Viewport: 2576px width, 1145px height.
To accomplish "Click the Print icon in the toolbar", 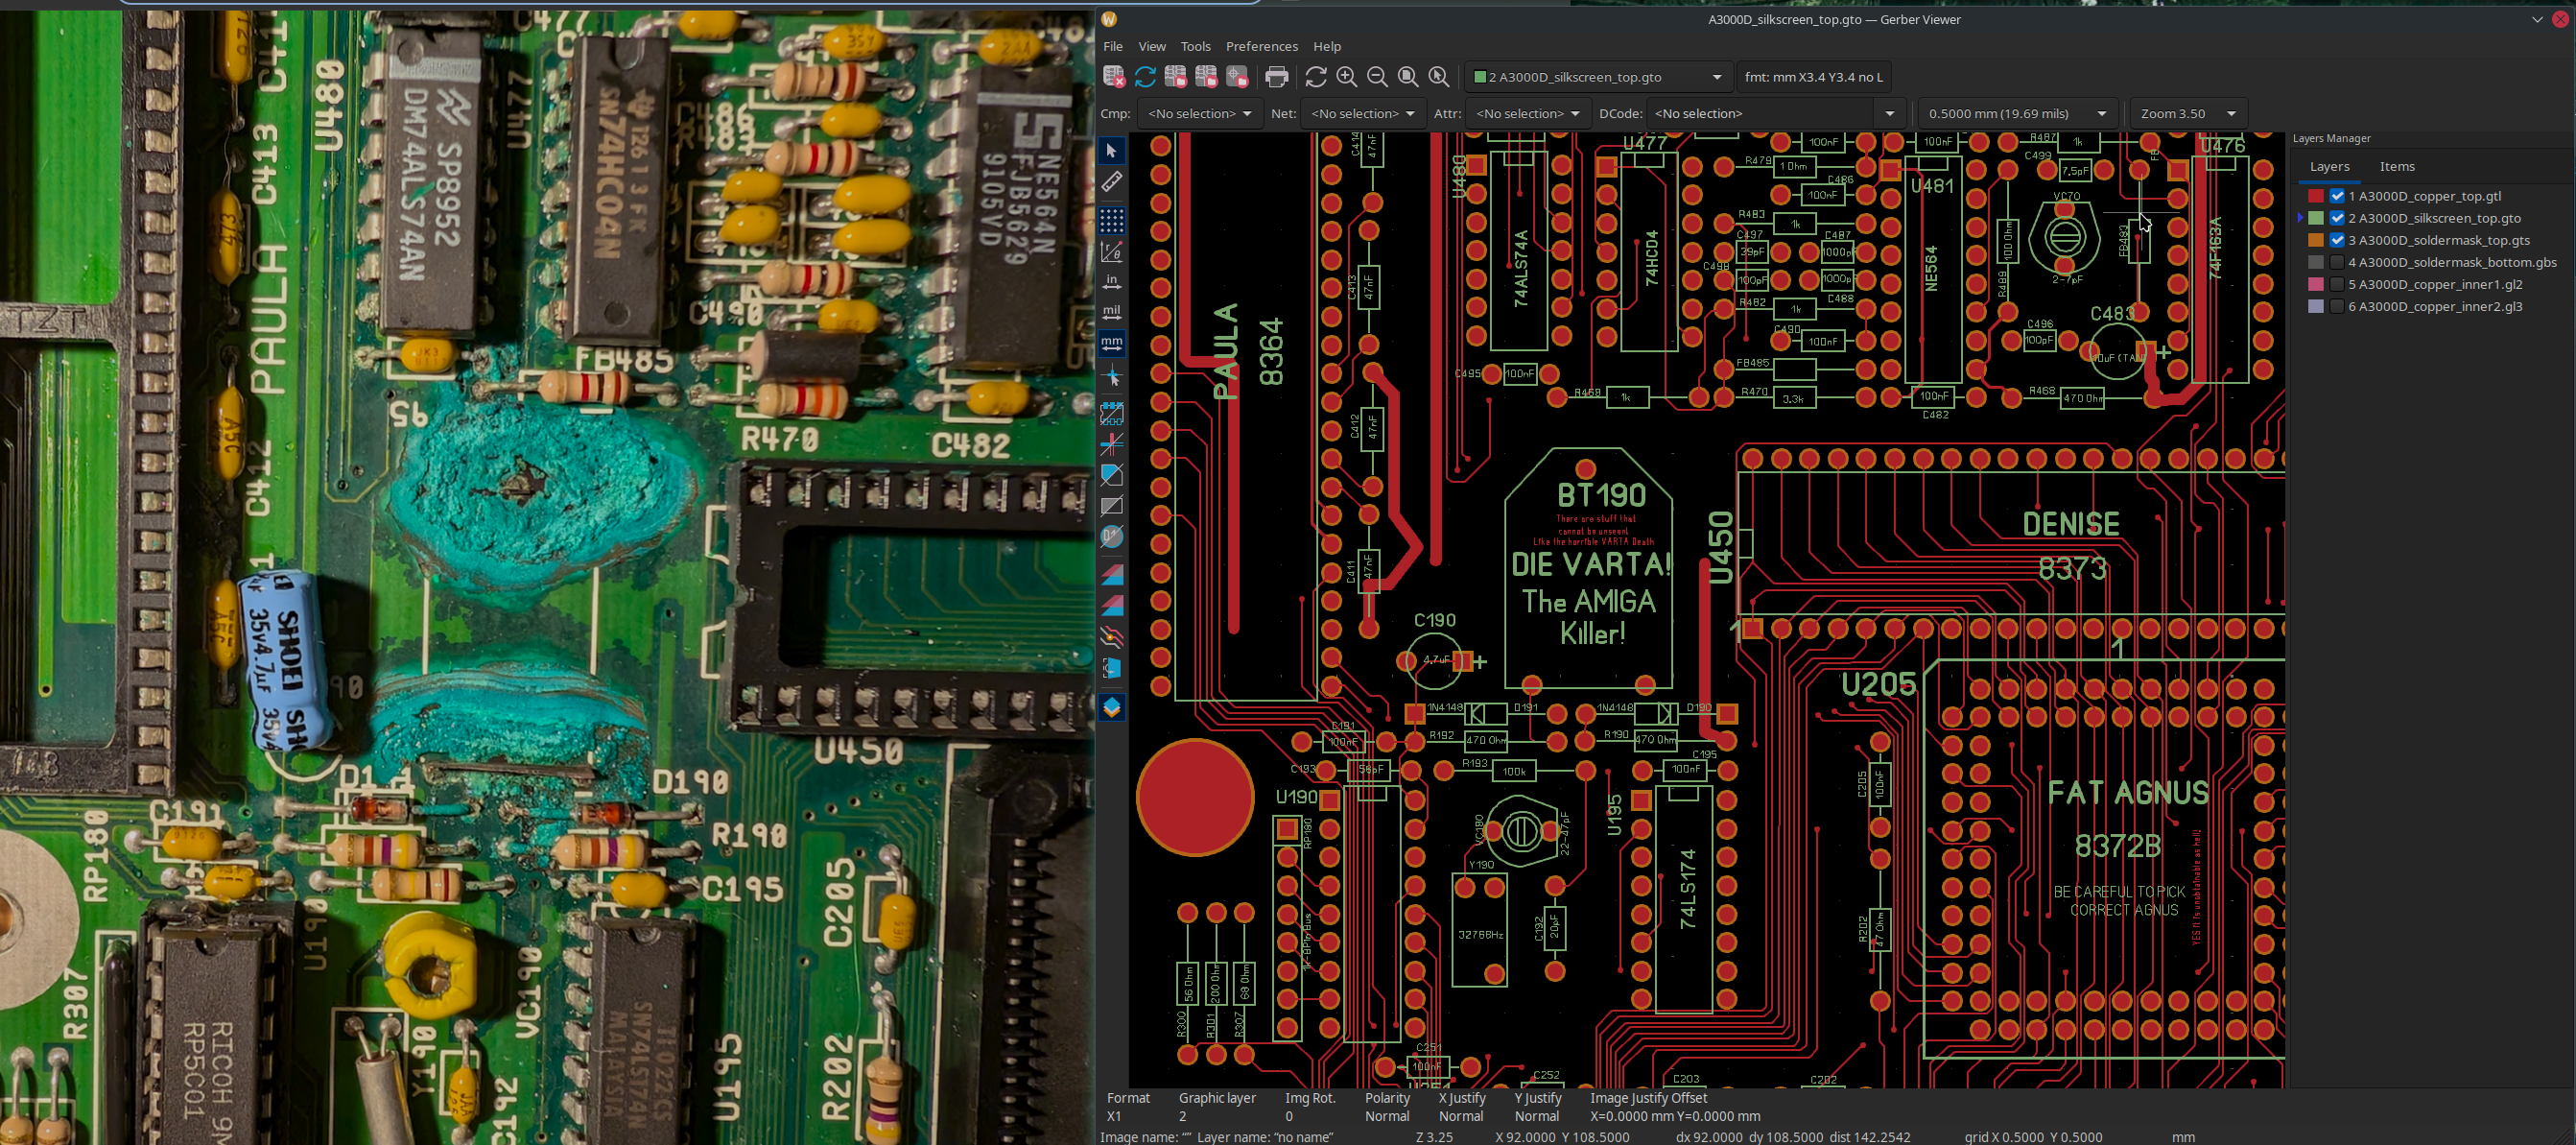I will point(1276,77).
